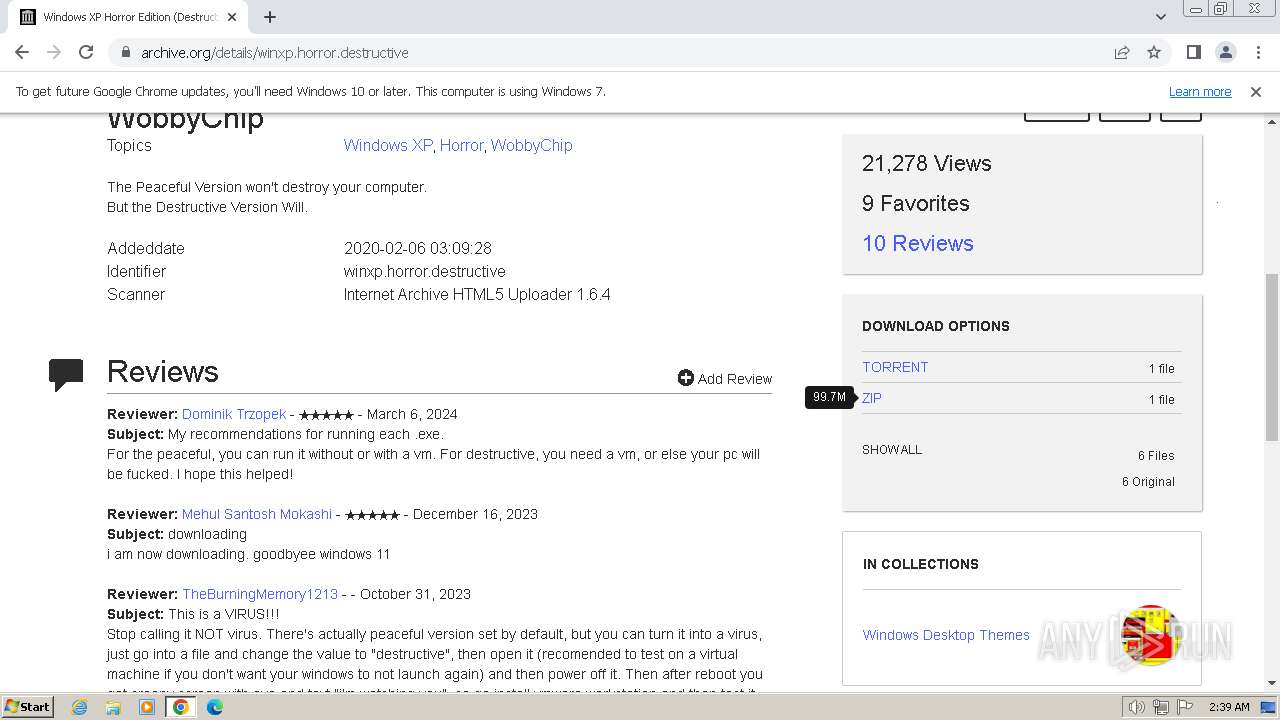Expand the tab search dropdown arrow
Image resolution: width=1280 pixels, height=720 pixels.
pos(1160,17)
